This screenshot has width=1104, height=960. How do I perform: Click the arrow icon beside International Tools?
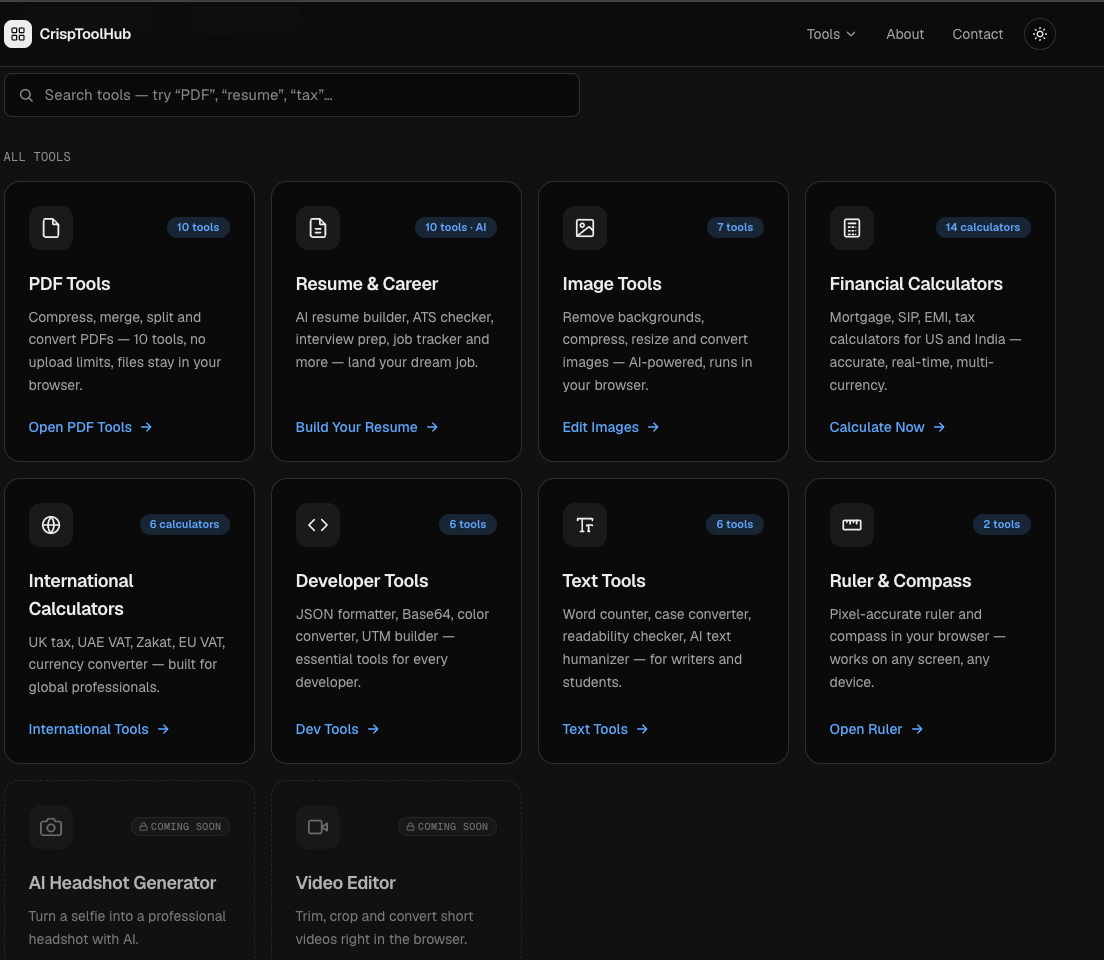click(x=163, y=729)
